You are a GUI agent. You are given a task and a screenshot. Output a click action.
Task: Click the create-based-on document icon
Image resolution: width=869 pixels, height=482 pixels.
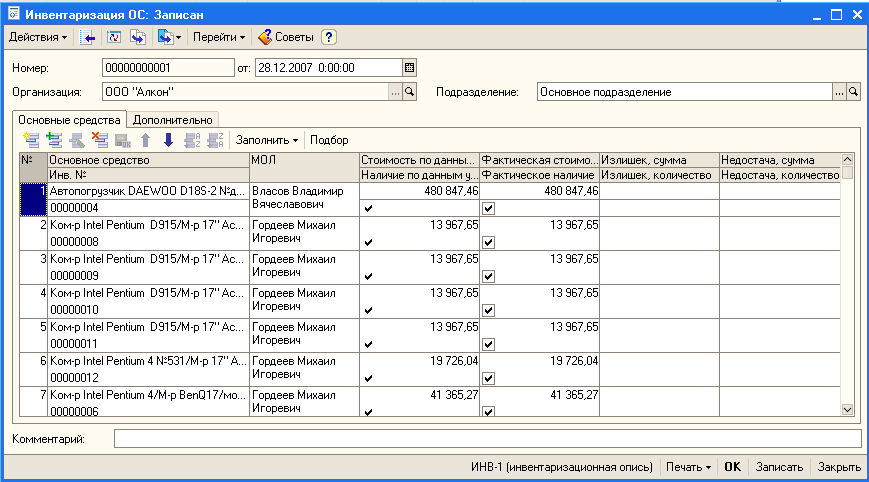(165, 37)
